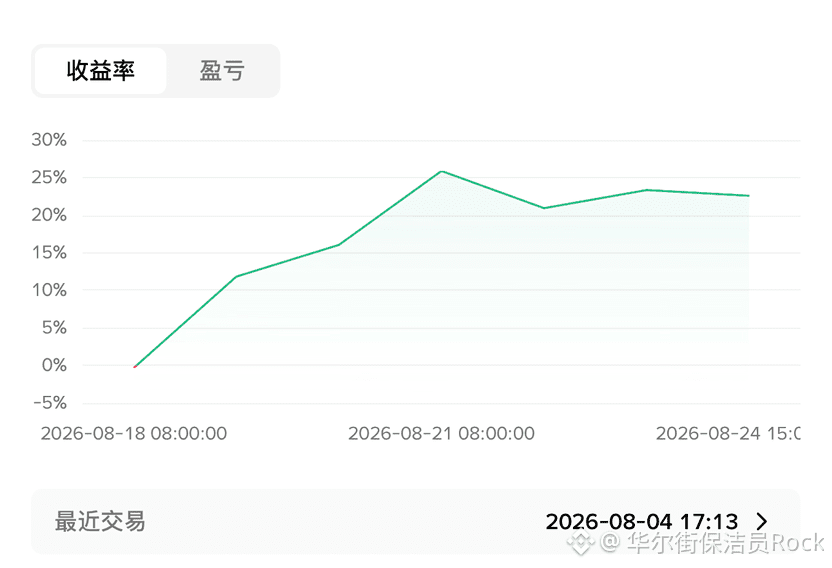Open the 最近交易 details chevron

pos(762,521)
